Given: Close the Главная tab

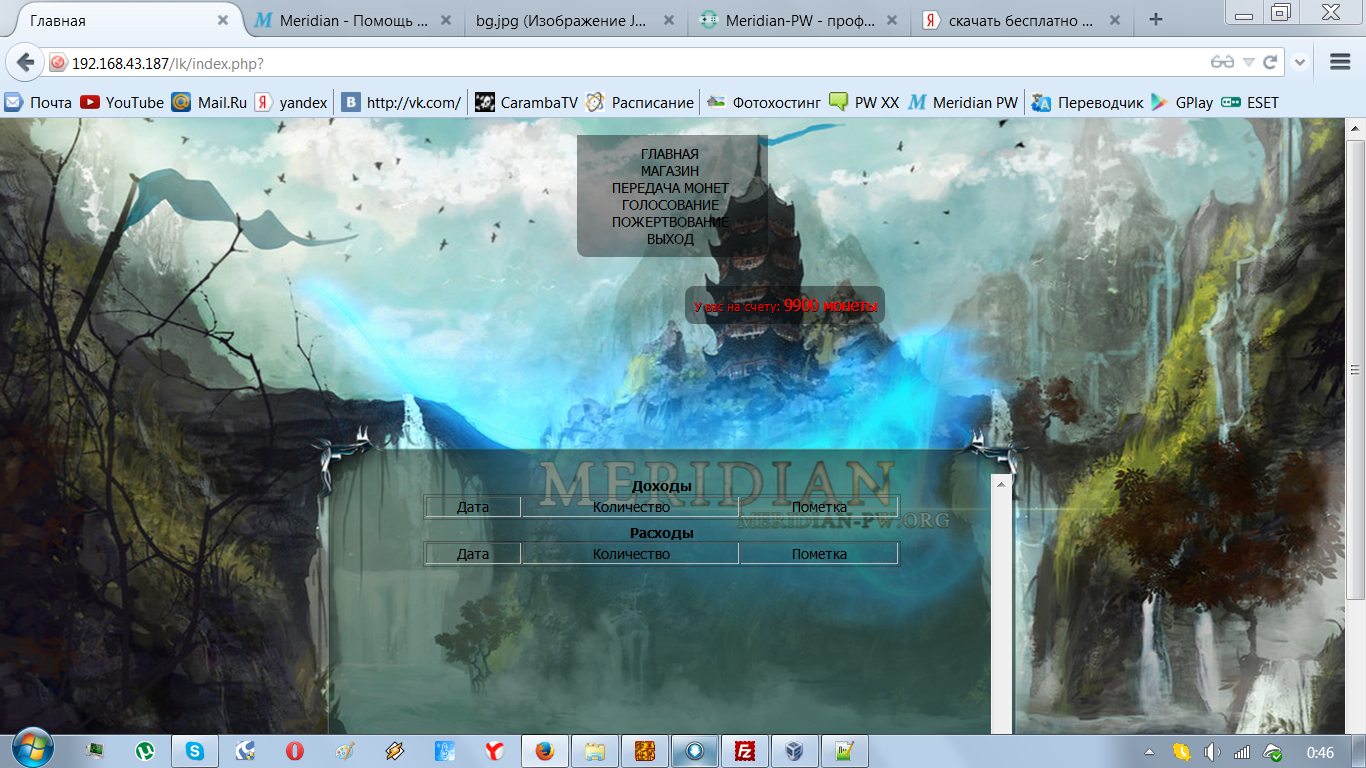Looking at the screenshot, I should tap(223, 20).
